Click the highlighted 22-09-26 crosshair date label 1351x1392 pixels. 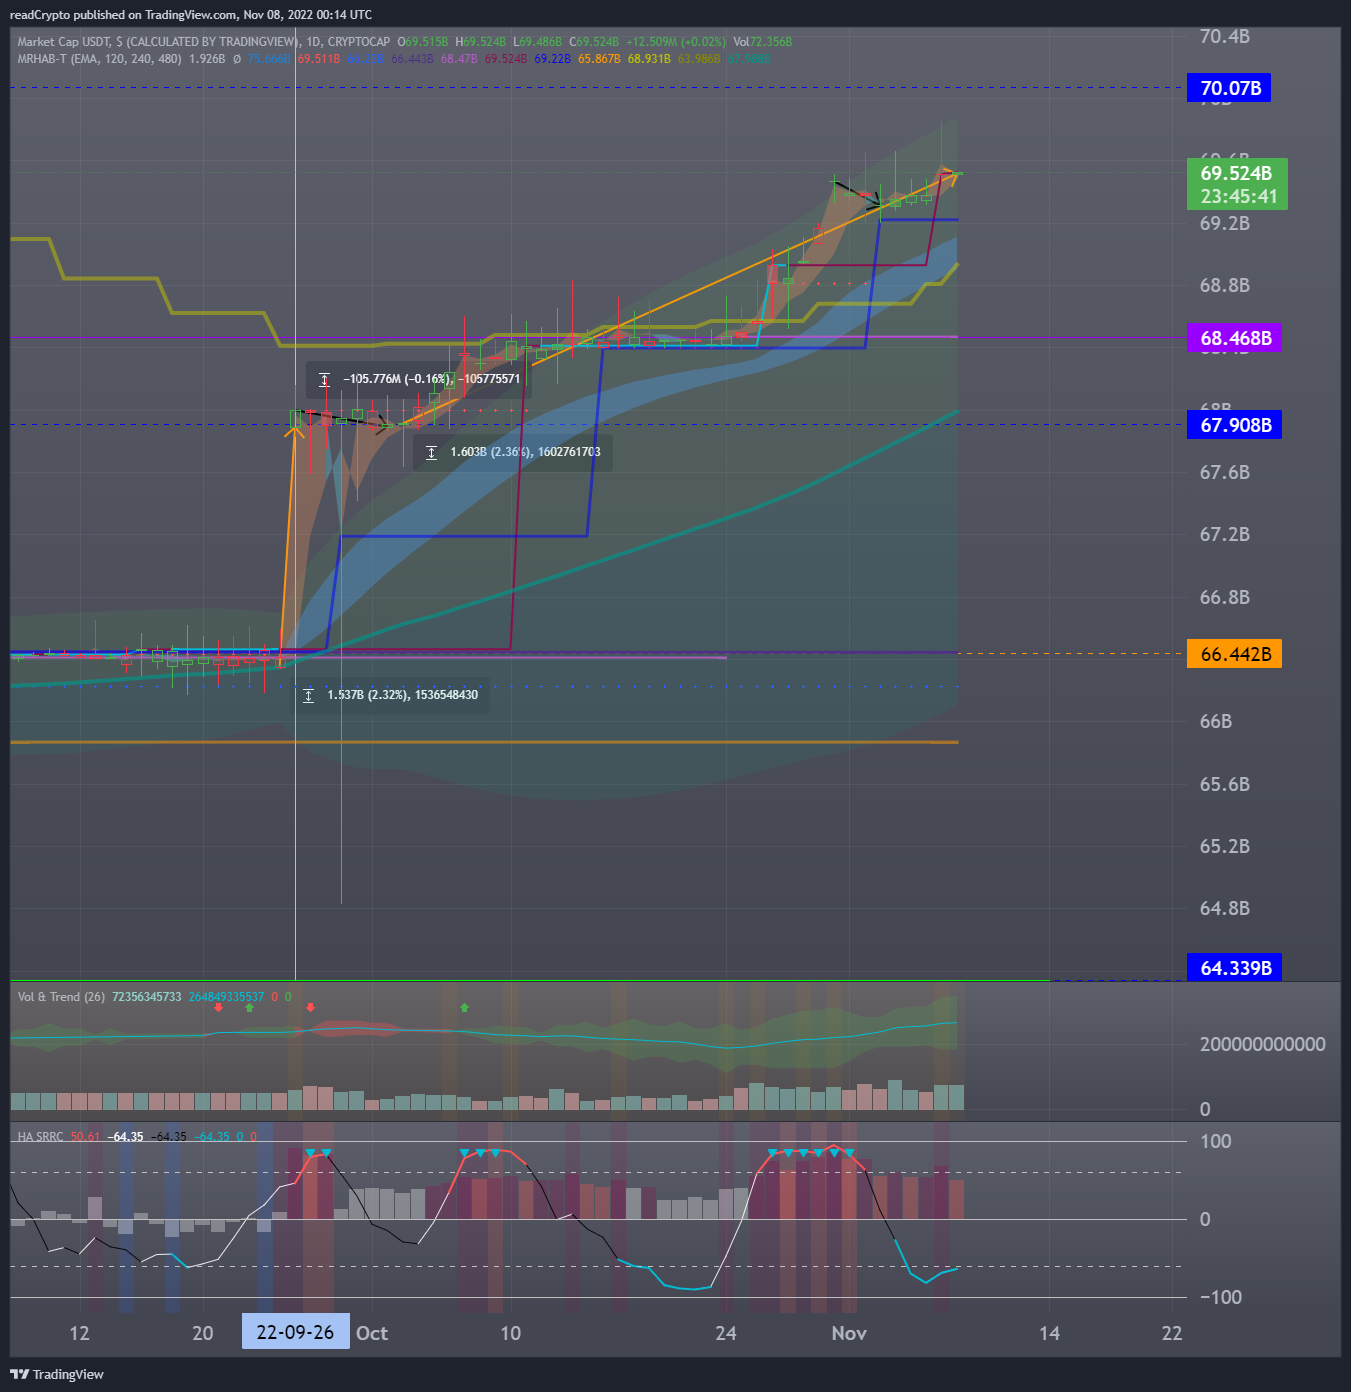(295, 1332)
